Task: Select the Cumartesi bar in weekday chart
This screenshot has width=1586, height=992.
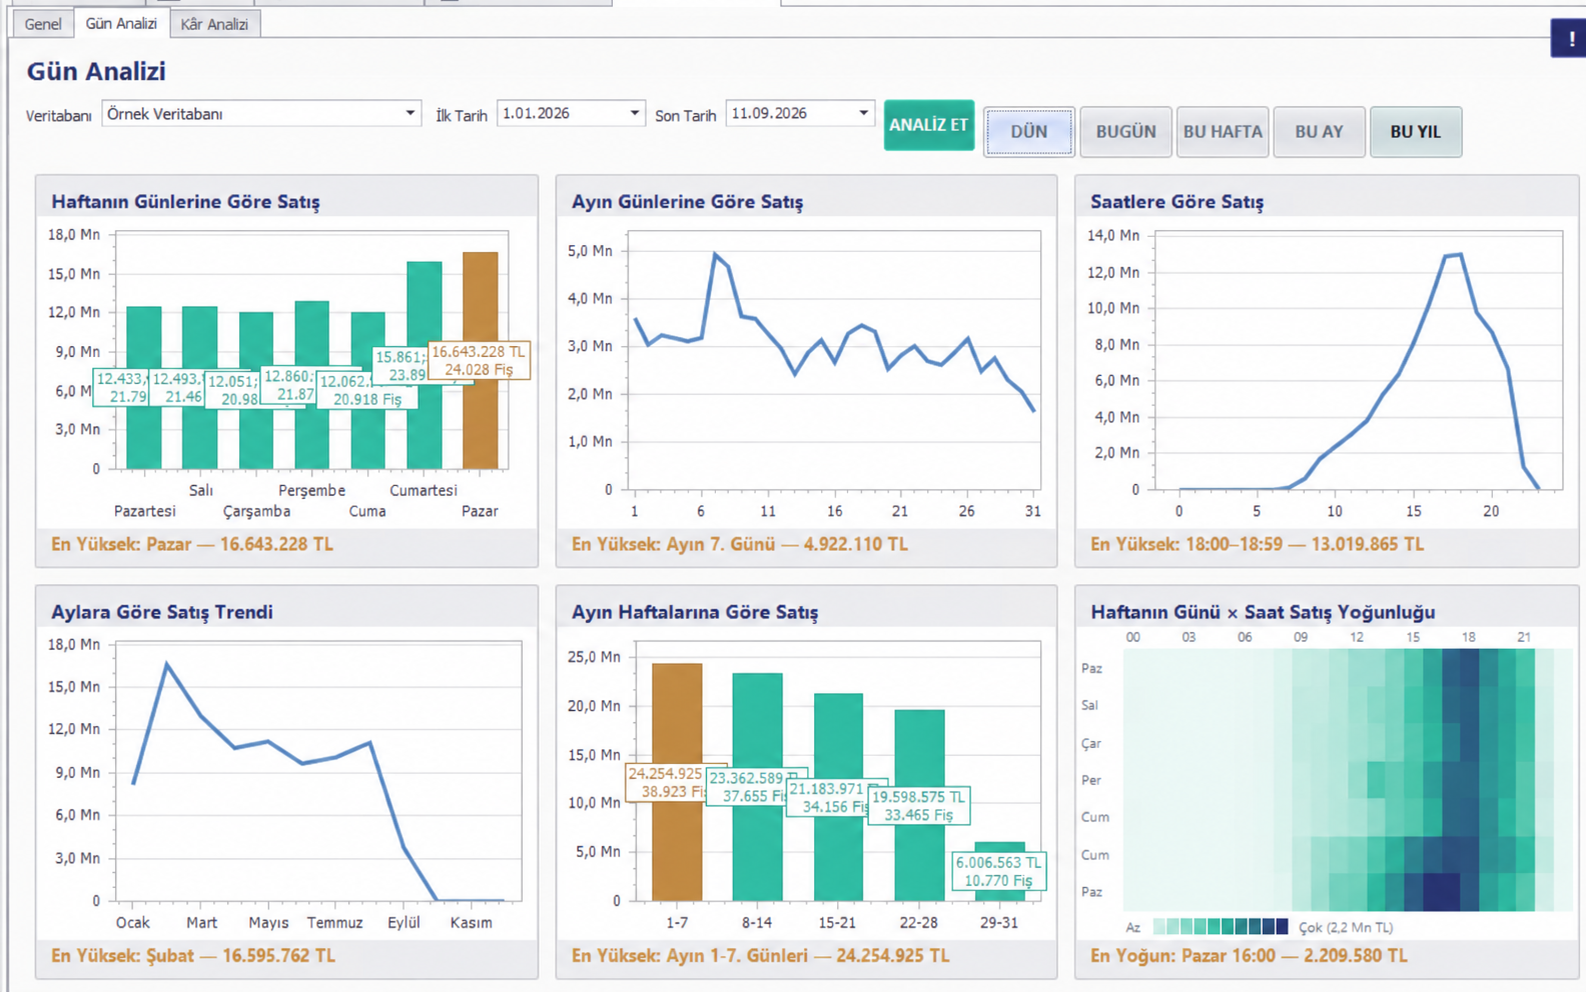Action: pos(424,365)
